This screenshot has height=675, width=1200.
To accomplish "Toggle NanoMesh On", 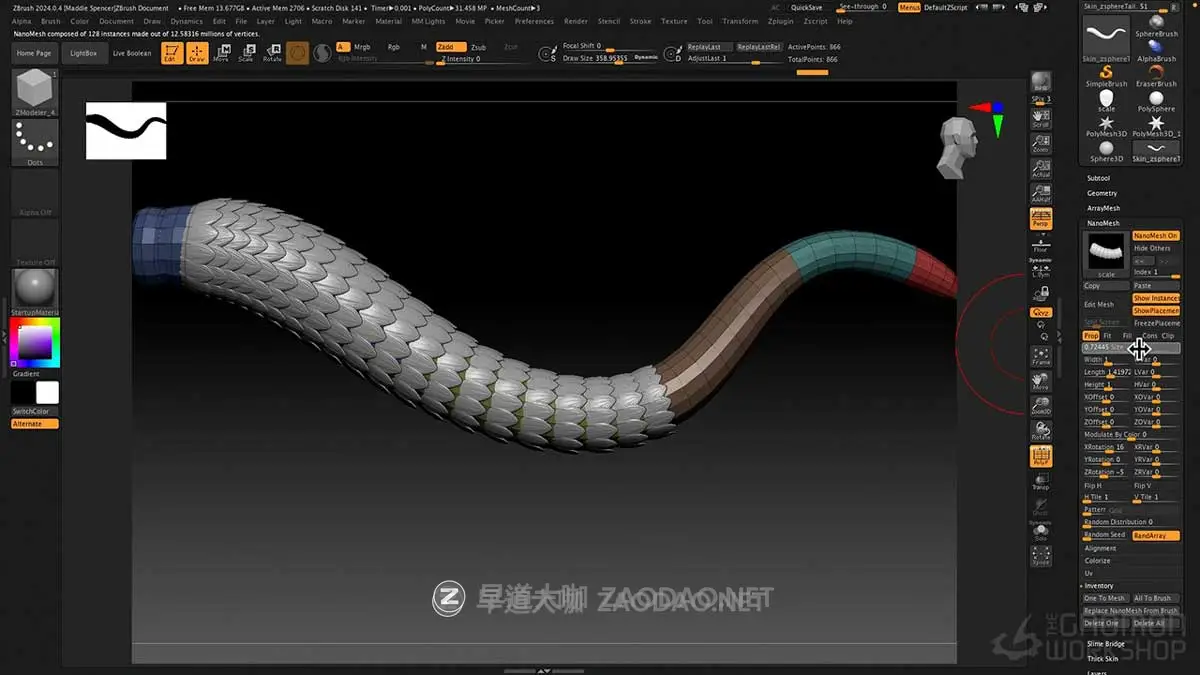I will point(1156,234).
